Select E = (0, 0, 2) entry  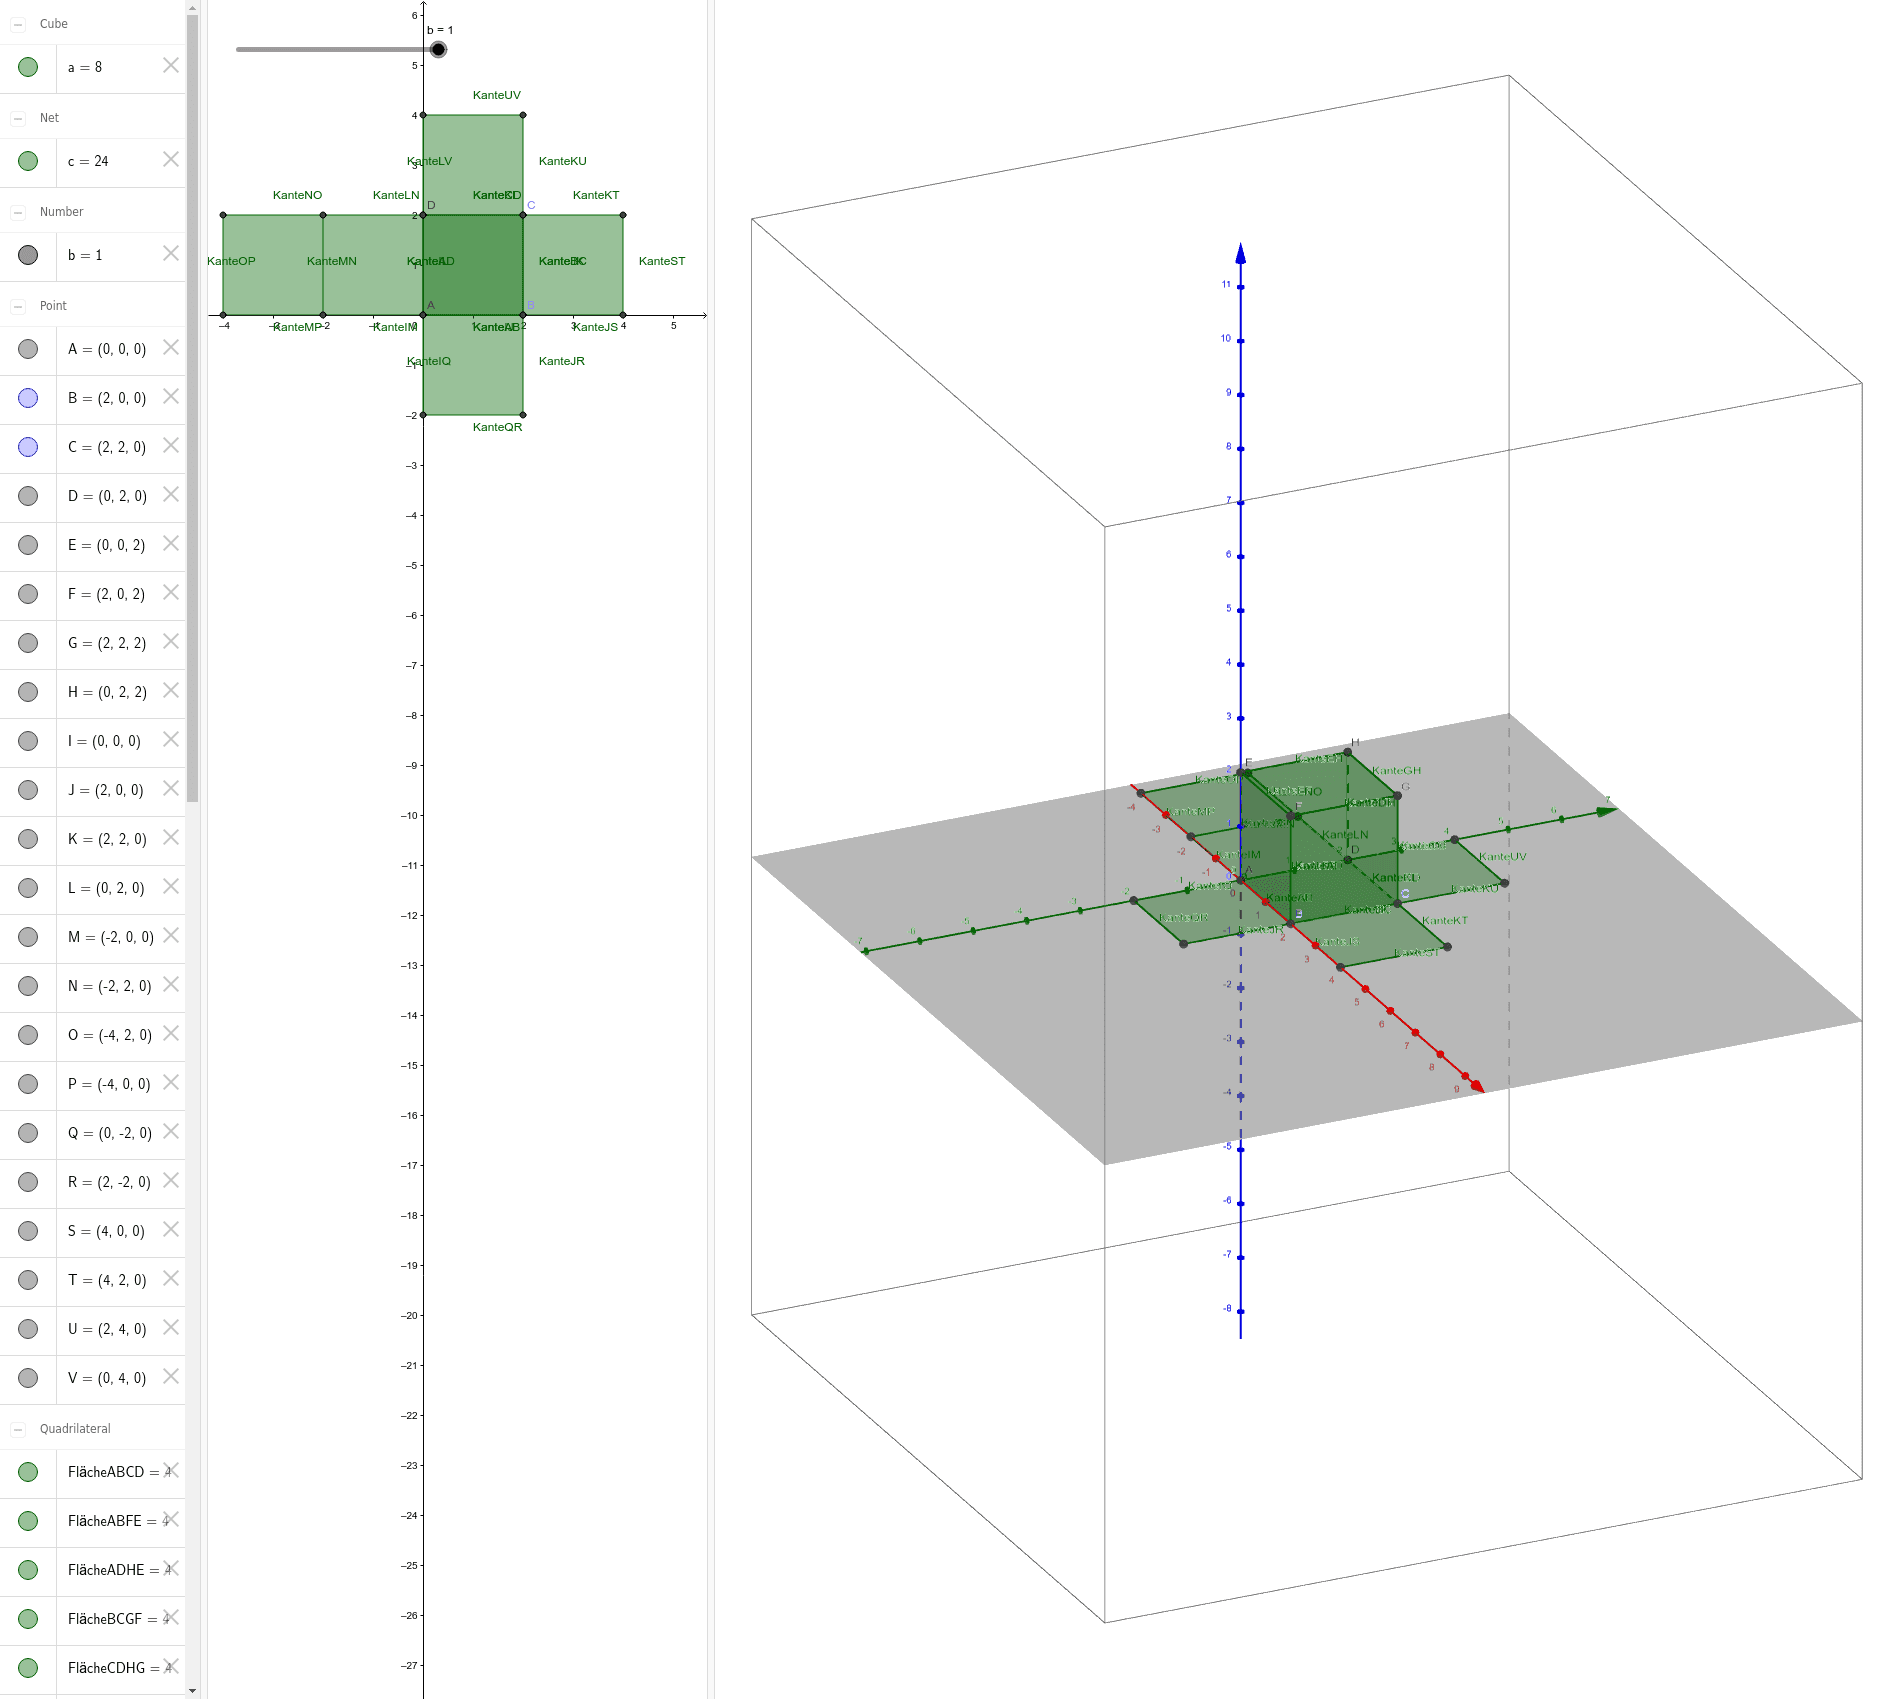tap(107, 545)
